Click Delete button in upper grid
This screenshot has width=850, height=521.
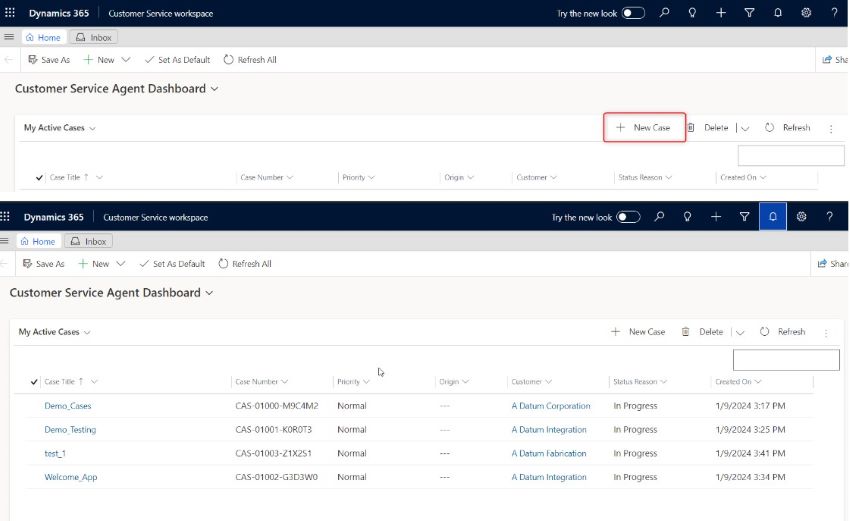point(708,127)
